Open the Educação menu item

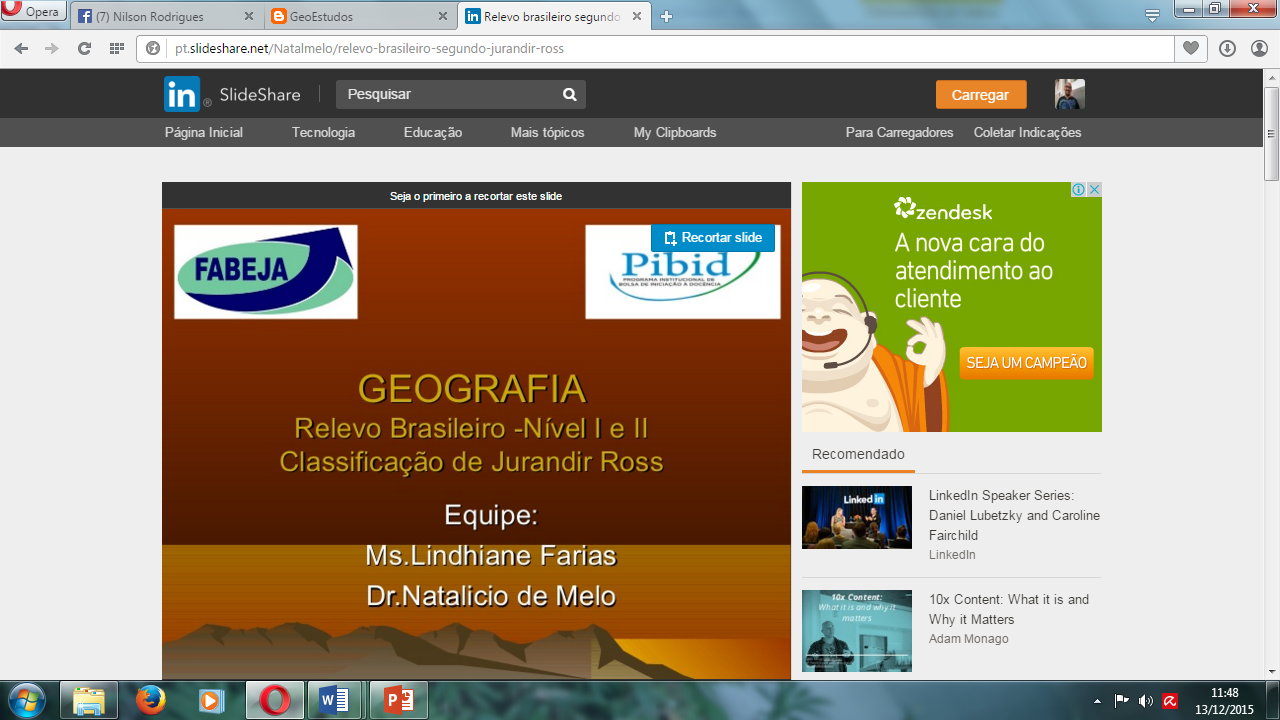click(x=433, y=132)
